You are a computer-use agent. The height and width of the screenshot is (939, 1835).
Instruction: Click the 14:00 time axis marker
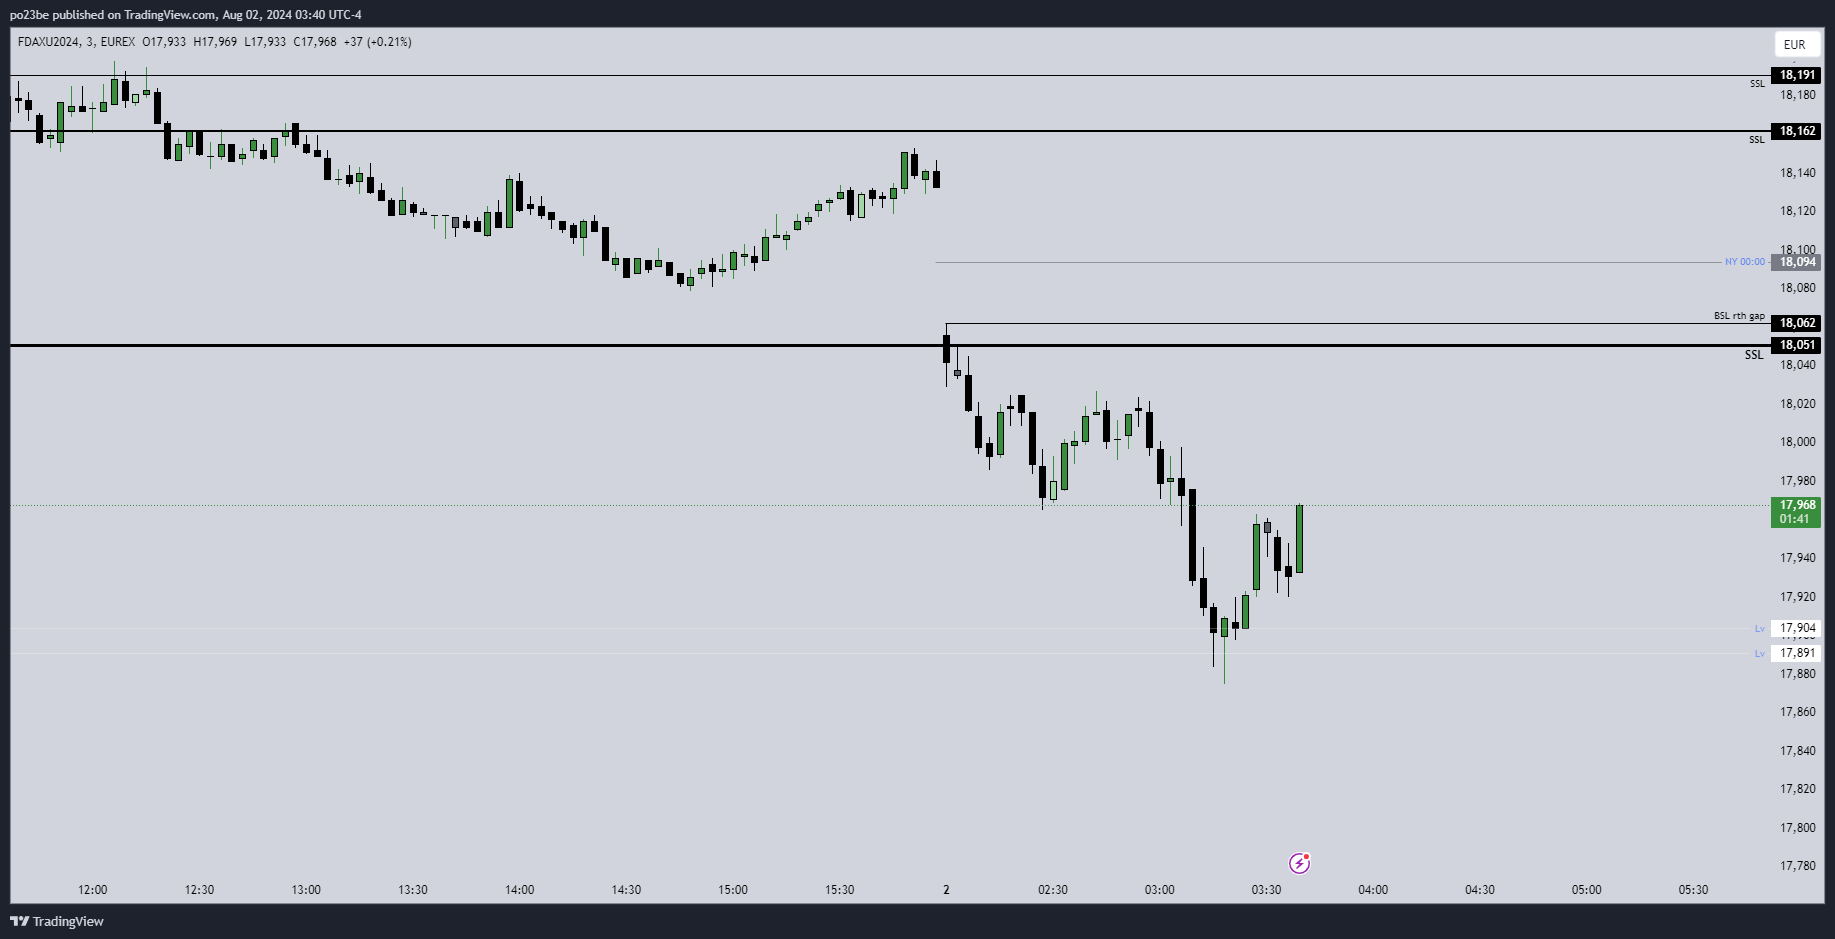pyautogui.click(x=519, y=890)
